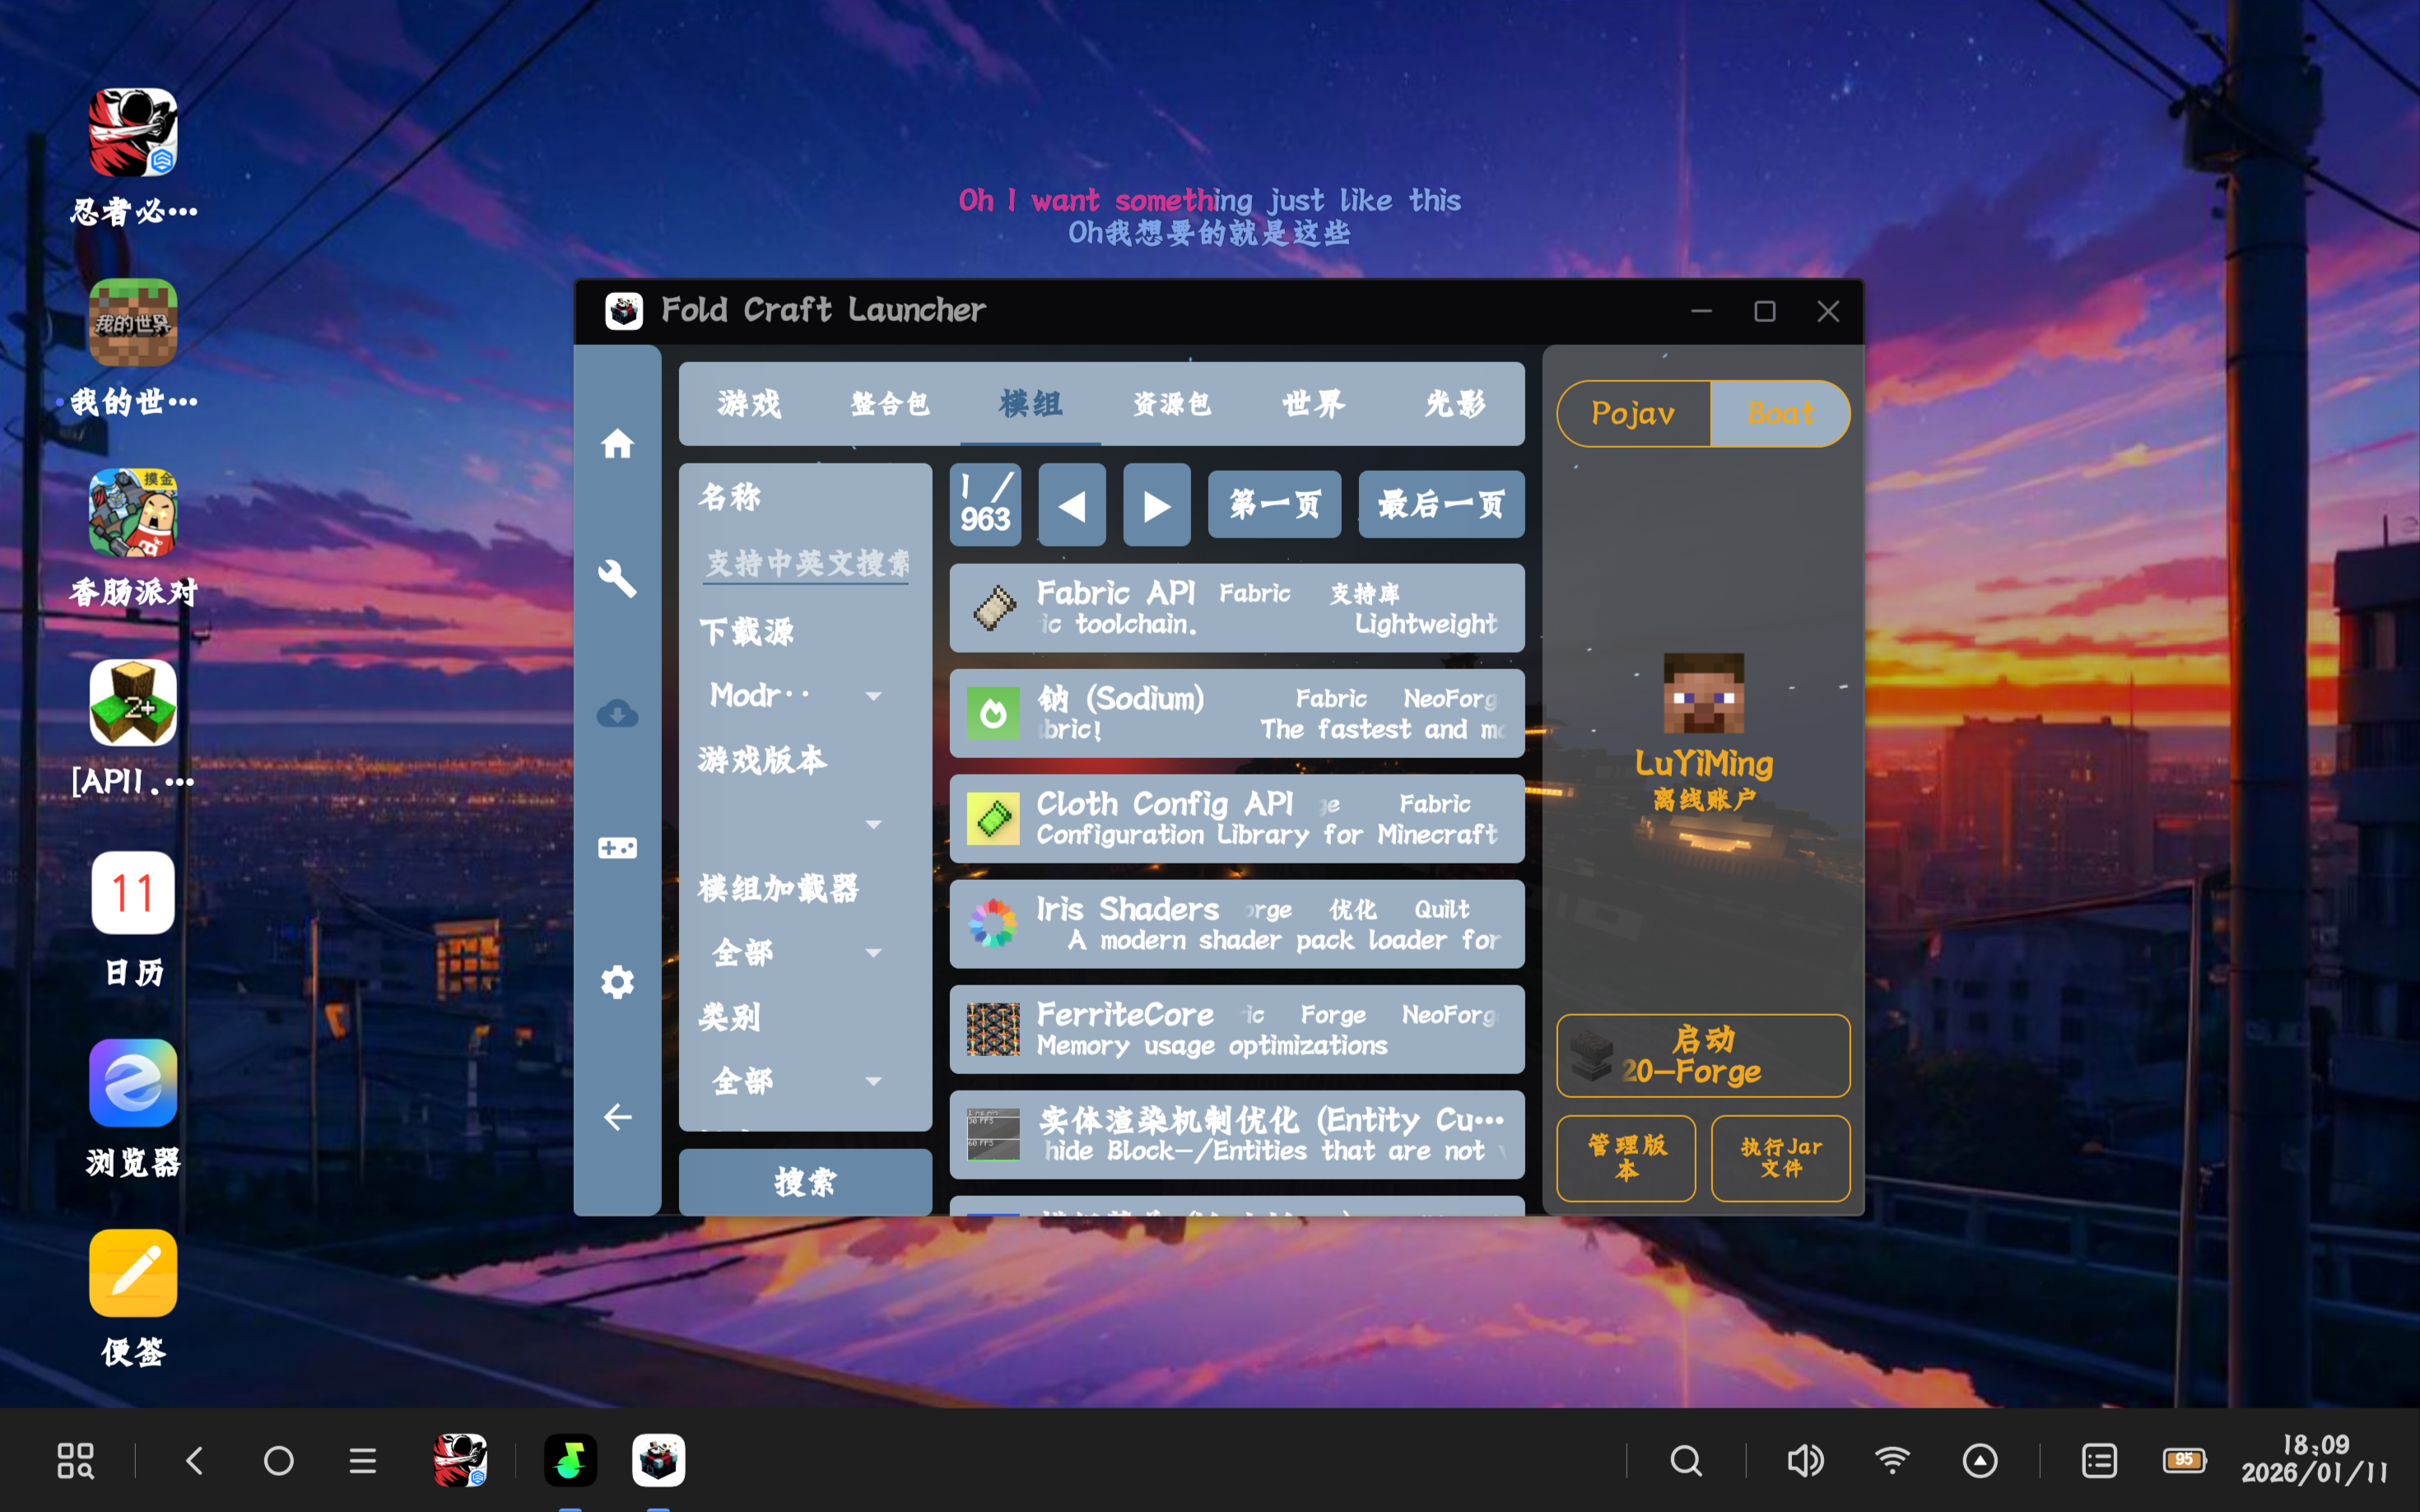Click the 名称 search input field
2420x1512 pixels.
806,563
